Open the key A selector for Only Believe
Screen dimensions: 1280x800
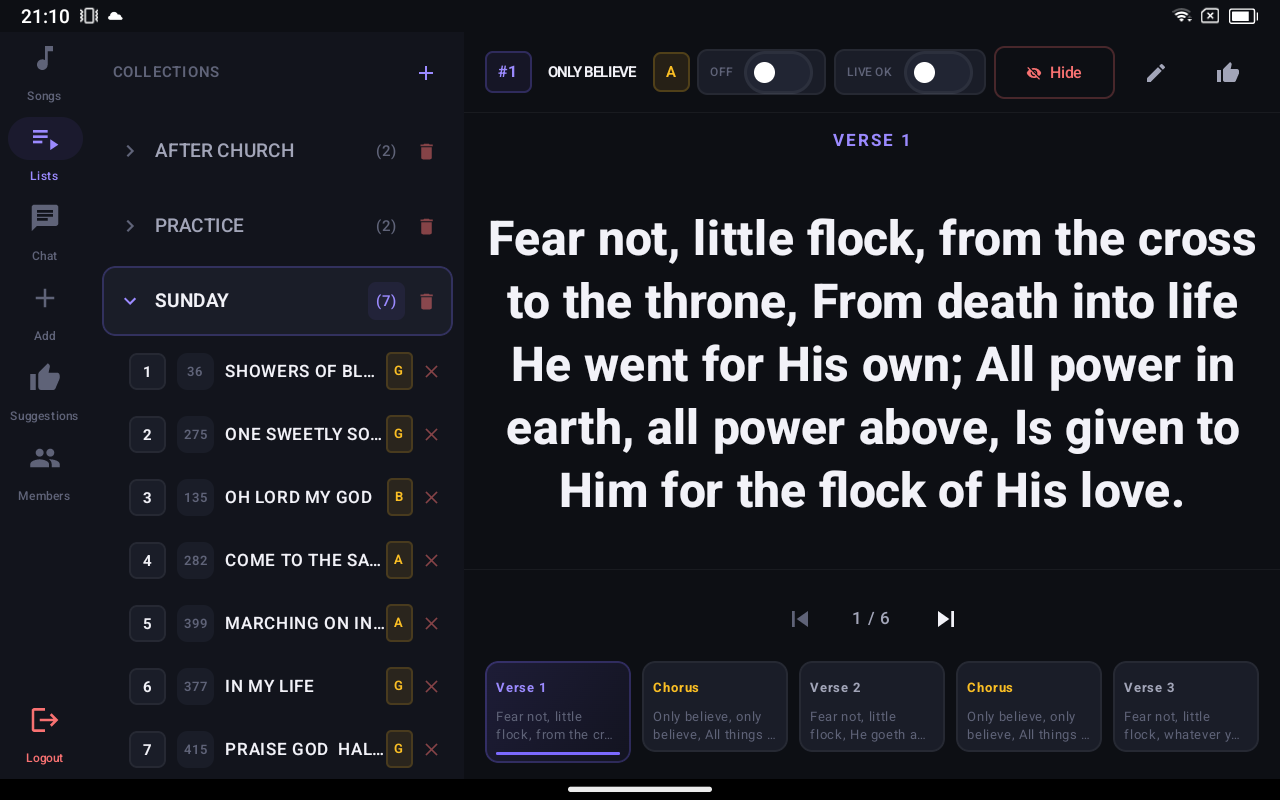point(671,72)
